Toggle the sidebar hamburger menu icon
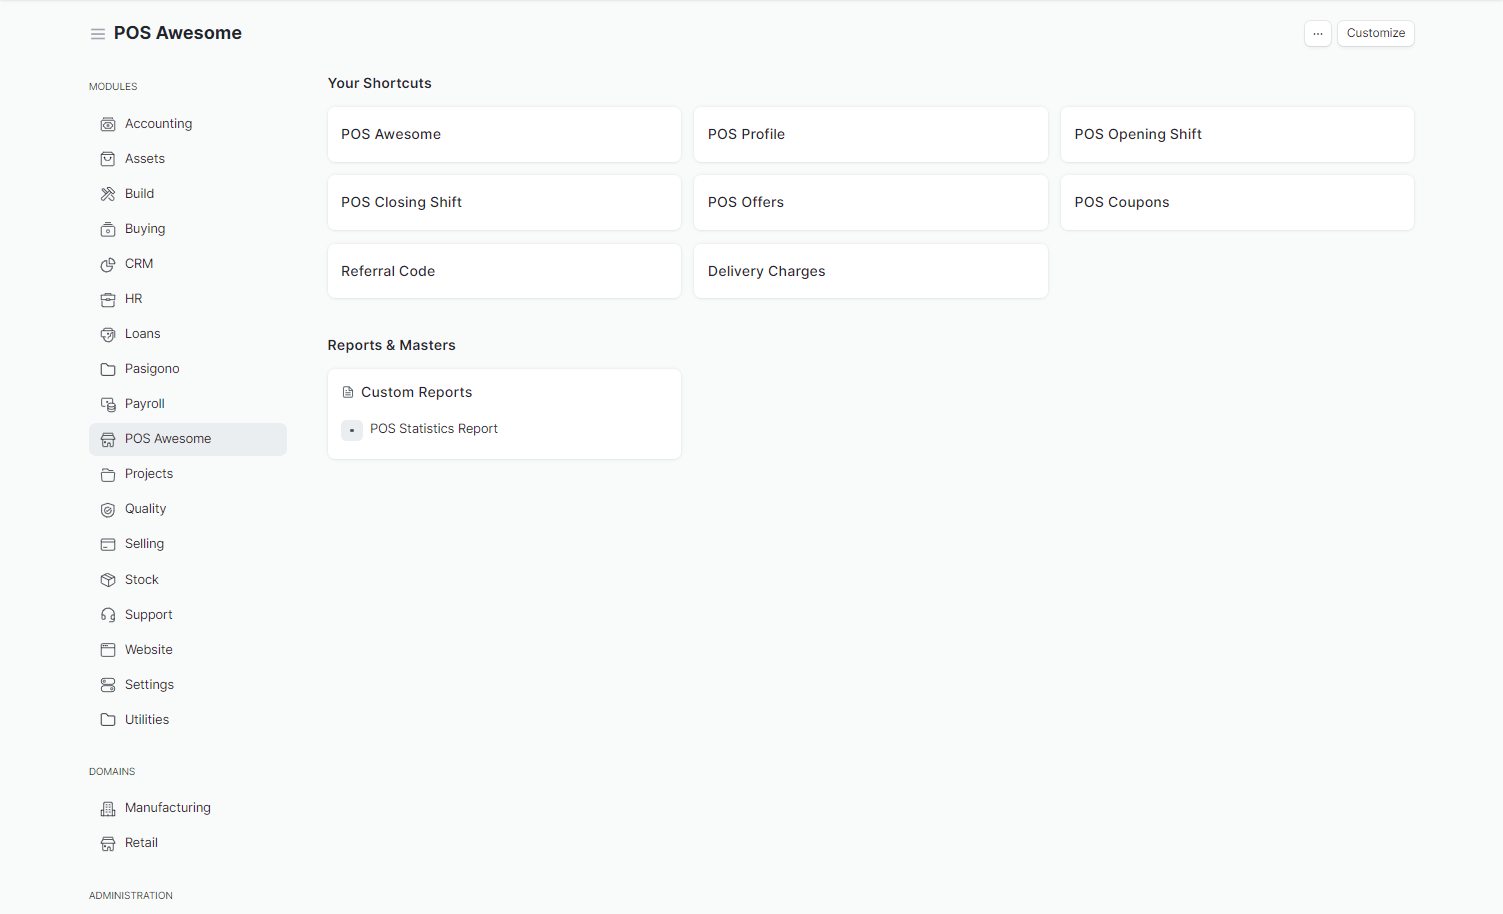The width and height of the screenshot is (1503, 914). point(98,34)
